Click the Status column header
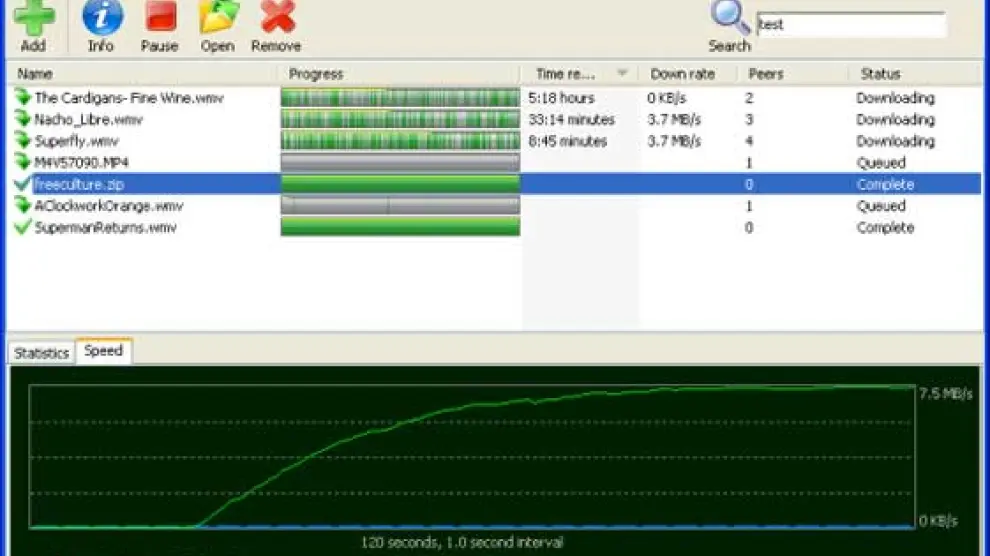The width and height of the screenshot is (990, 556). click(x=880, y=74)
